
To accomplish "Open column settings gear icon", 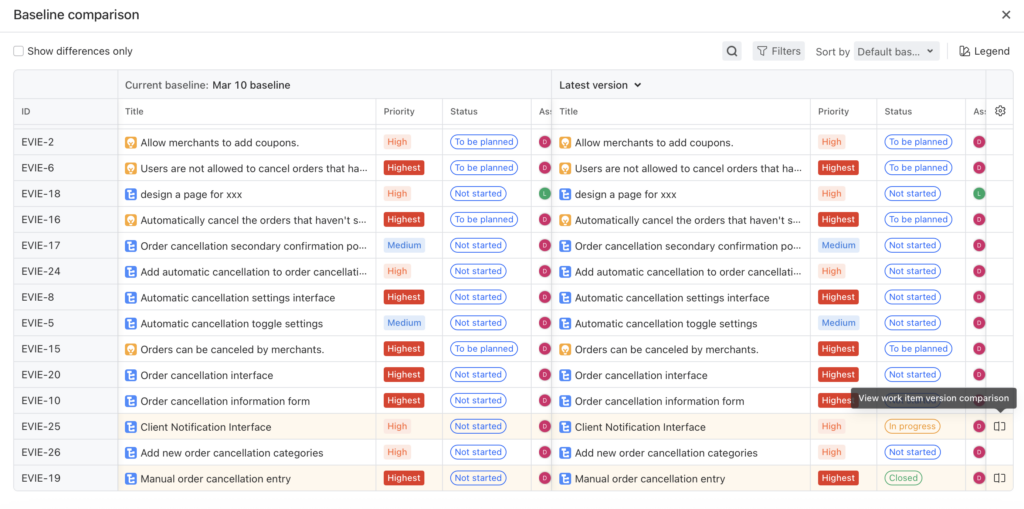I will (1000, 112).
